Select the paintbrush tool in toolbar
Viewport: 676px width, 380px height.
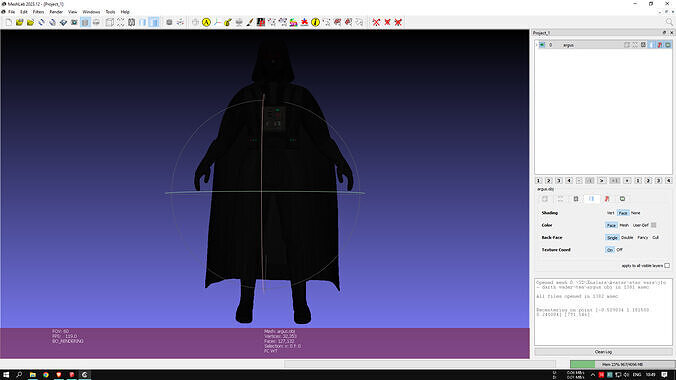tap(250, 22)
